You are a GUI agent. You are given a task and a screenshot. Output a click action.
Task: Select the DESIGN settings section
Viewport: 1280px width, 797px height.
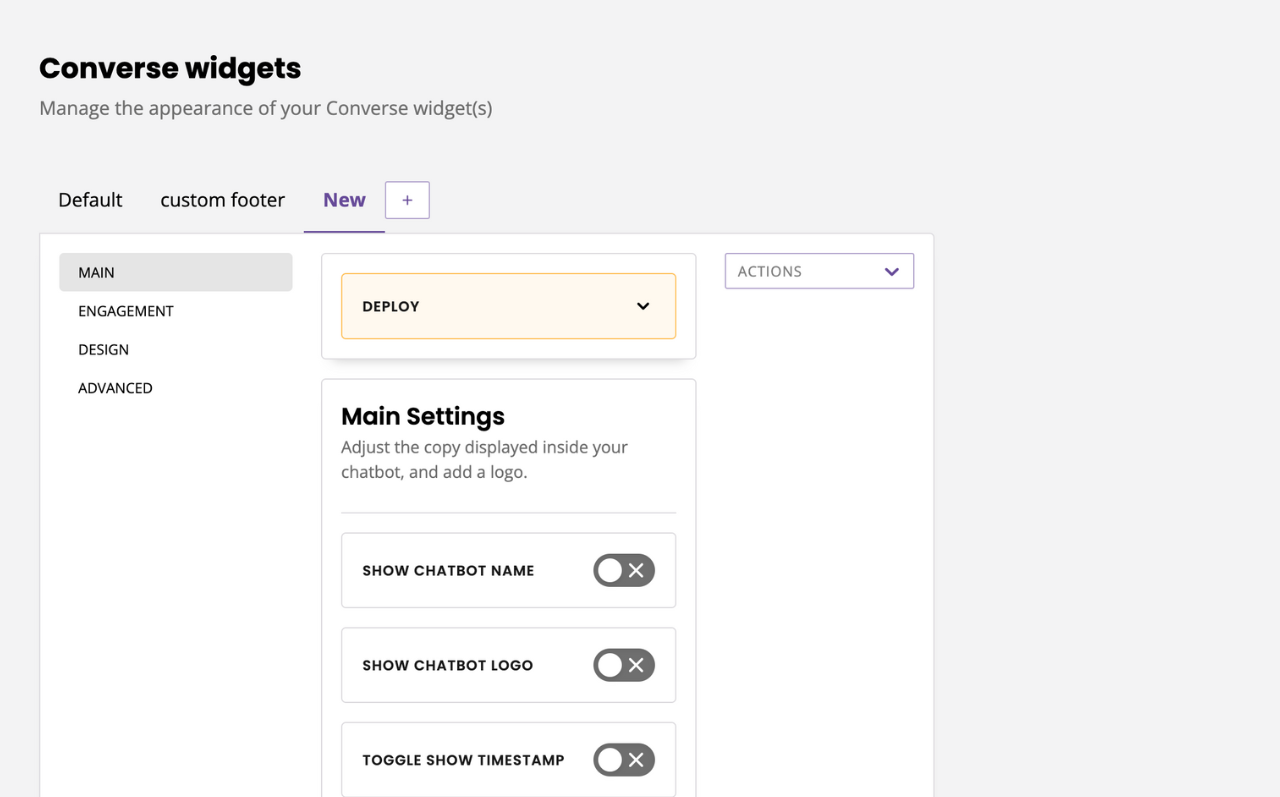point(103,349)
